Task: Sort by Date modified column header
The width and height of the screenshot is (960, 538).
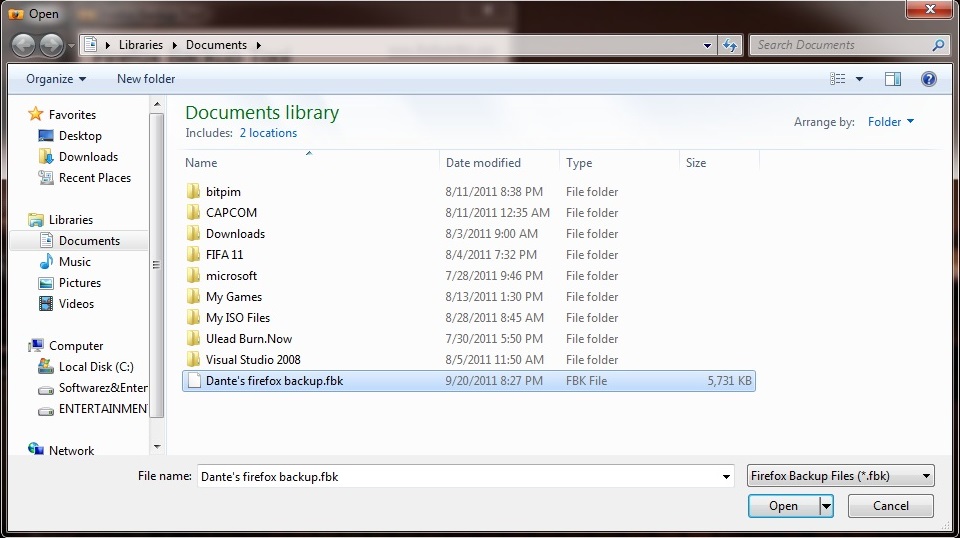Action: (x=483, y=163)
